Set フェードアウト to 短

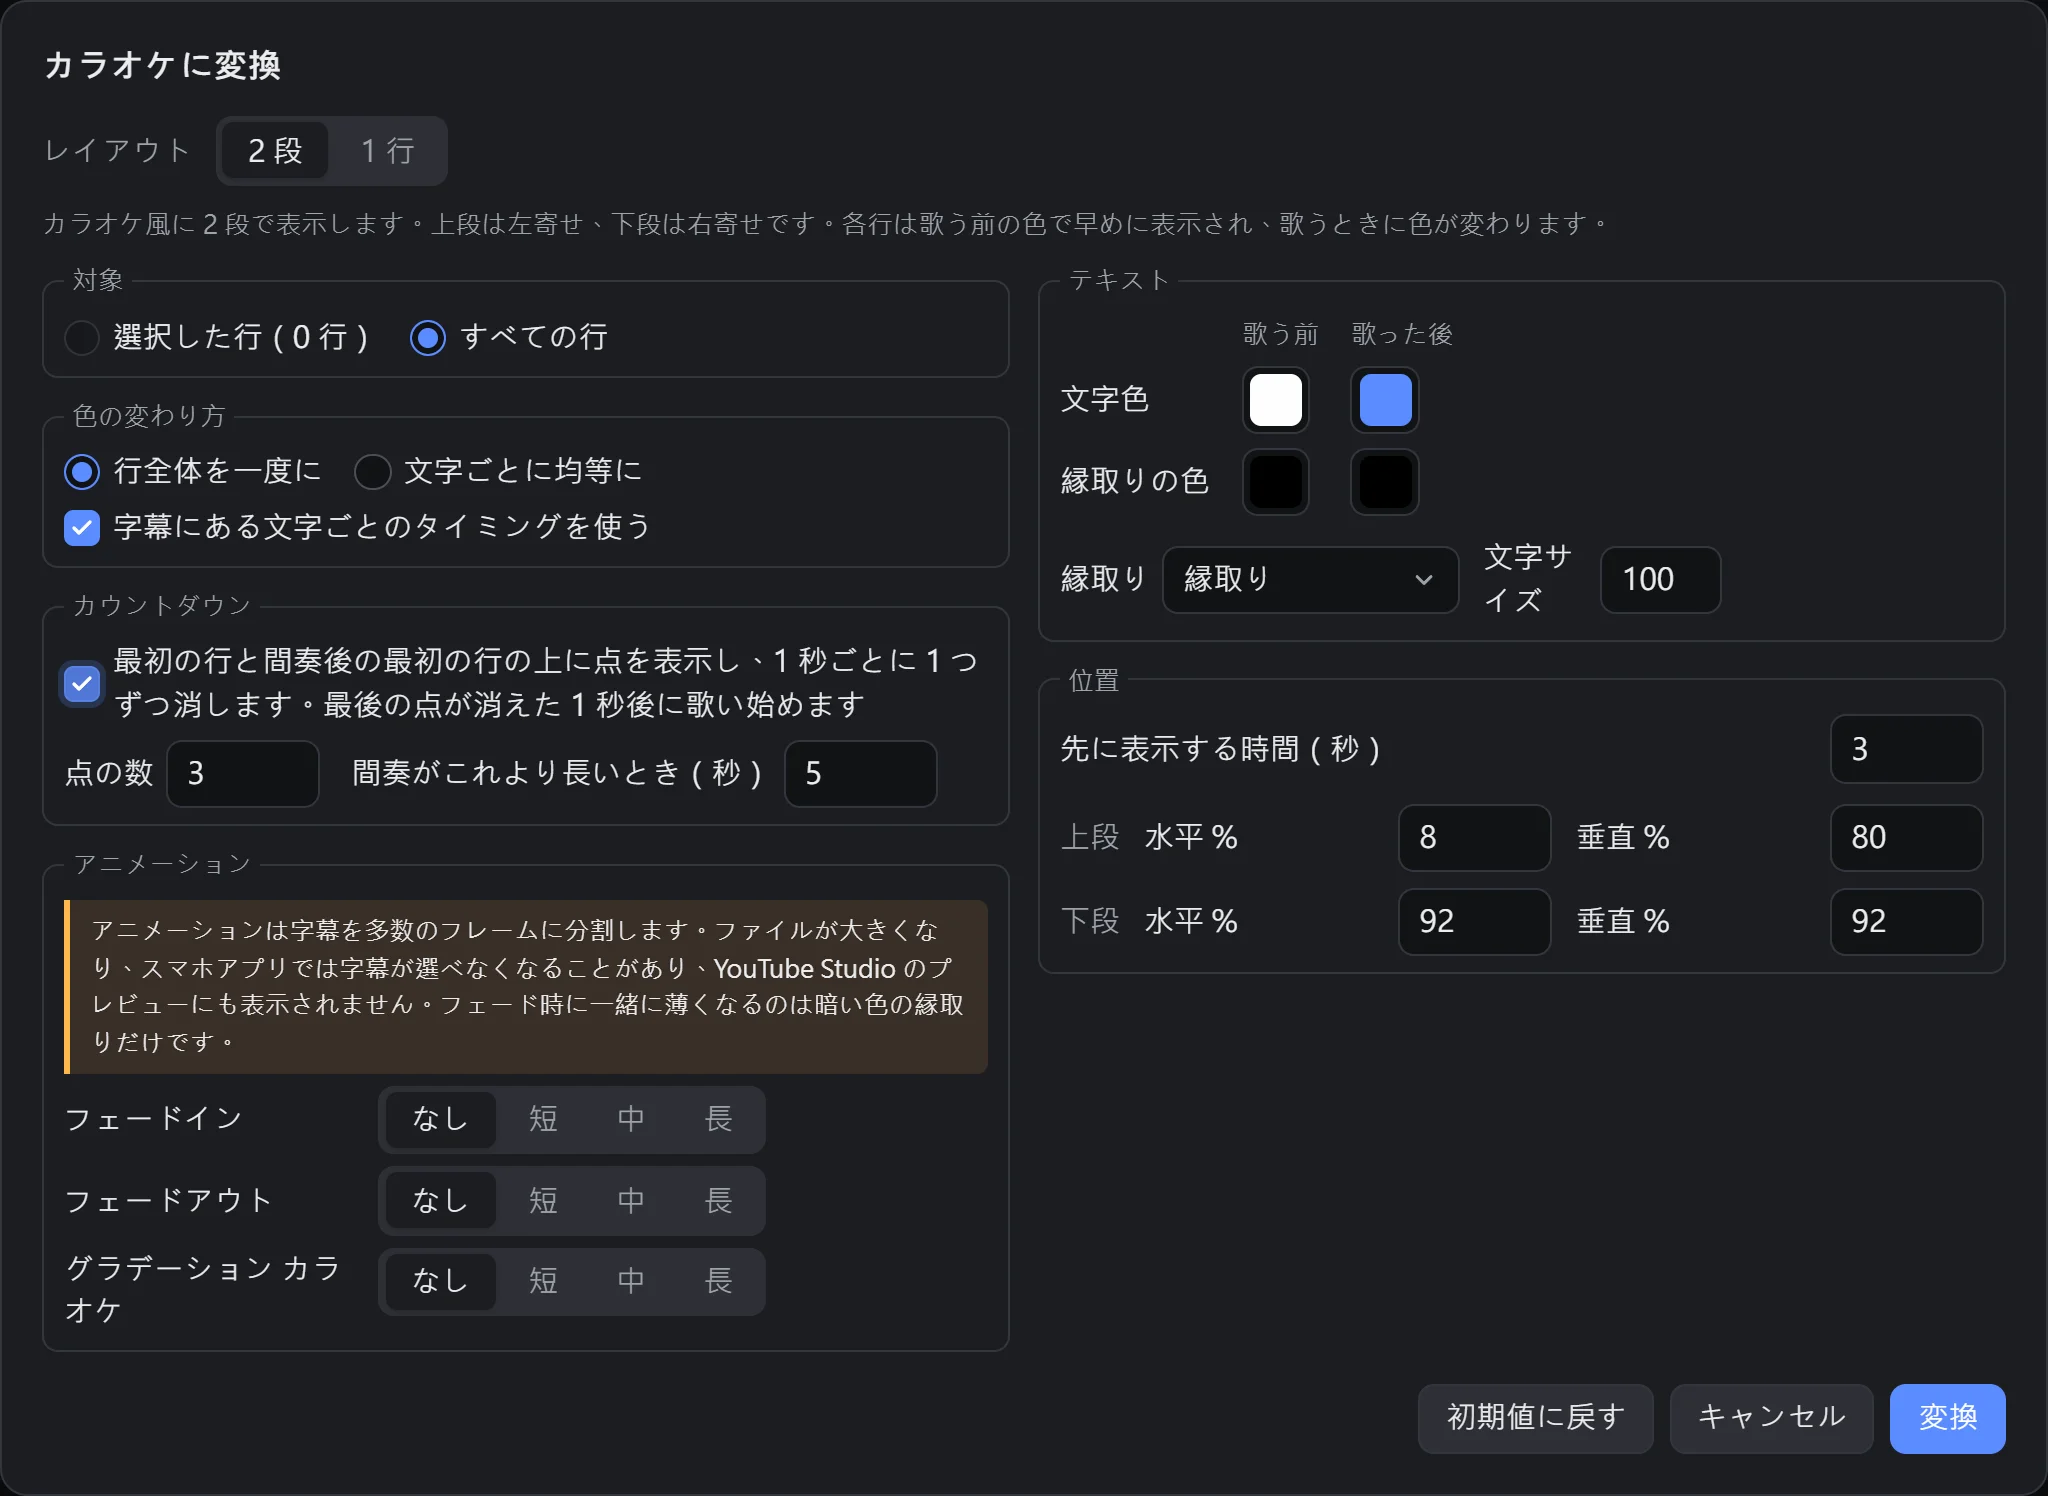pyautogui.click(x=543, y=1201)
